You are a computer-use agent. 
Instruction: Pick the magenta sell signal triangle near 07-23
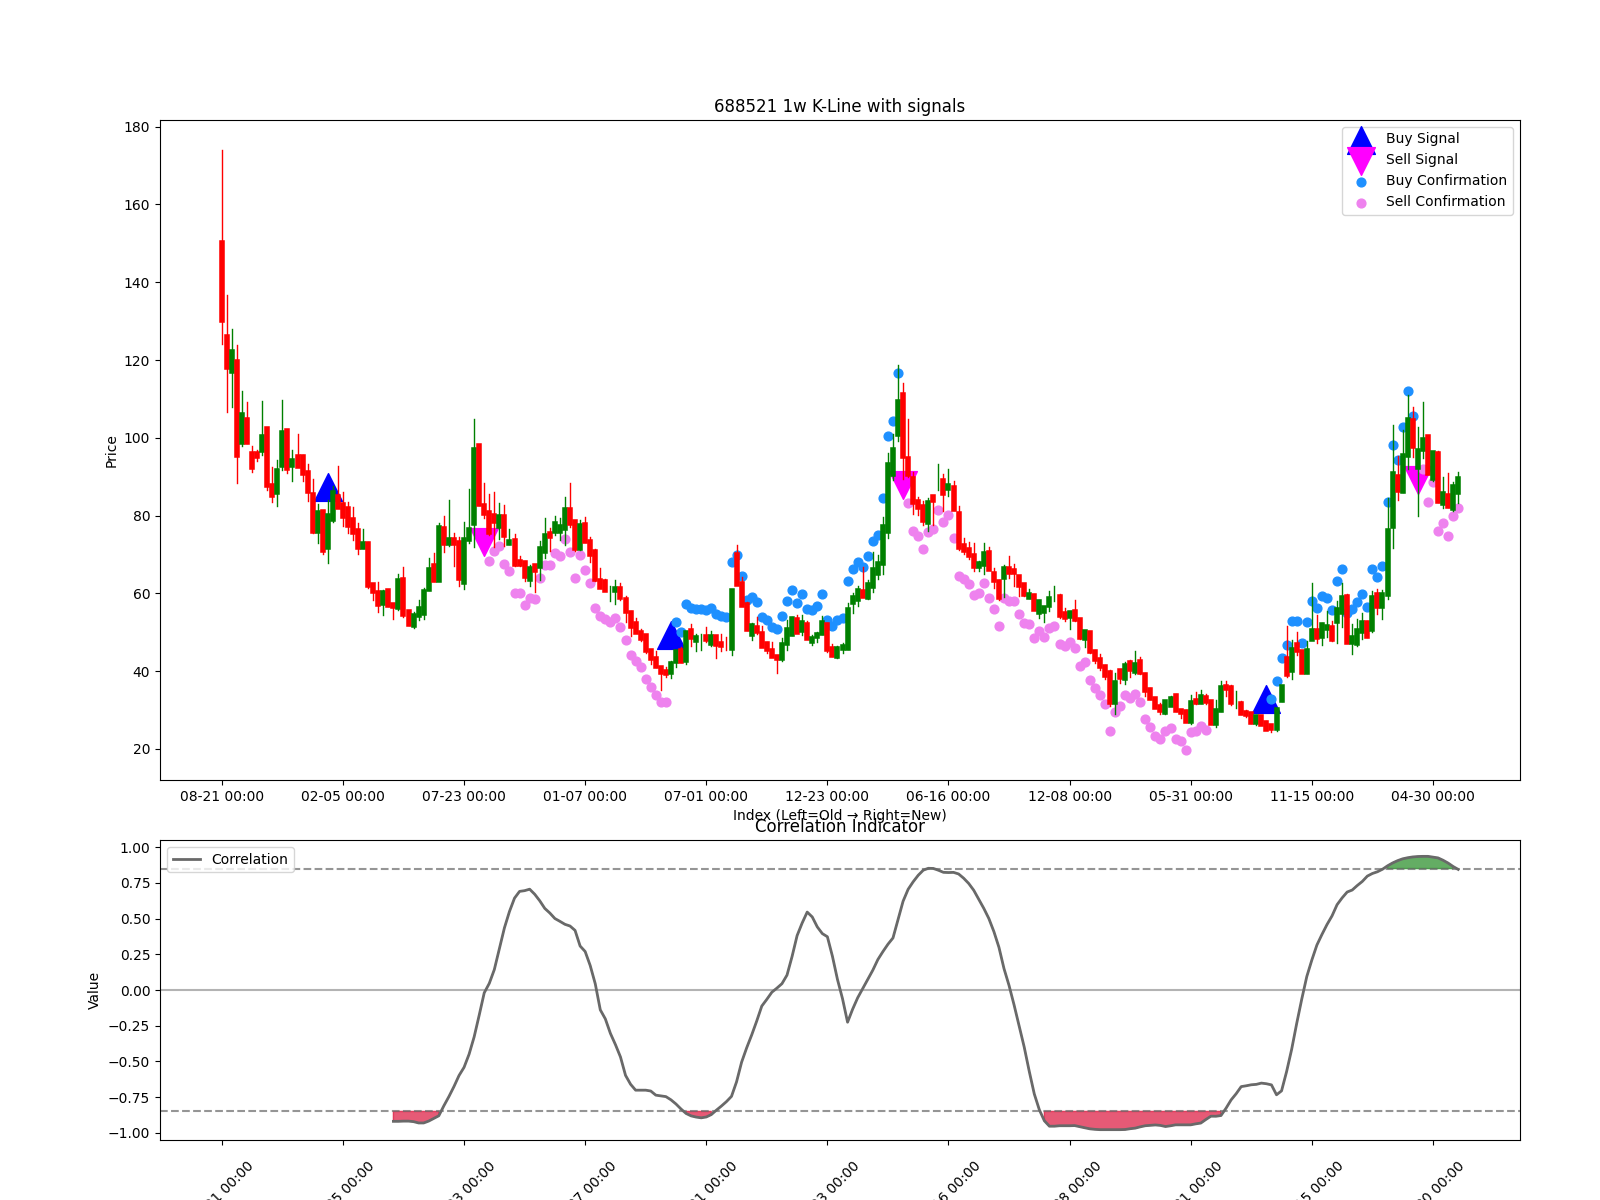click(484, 542)
